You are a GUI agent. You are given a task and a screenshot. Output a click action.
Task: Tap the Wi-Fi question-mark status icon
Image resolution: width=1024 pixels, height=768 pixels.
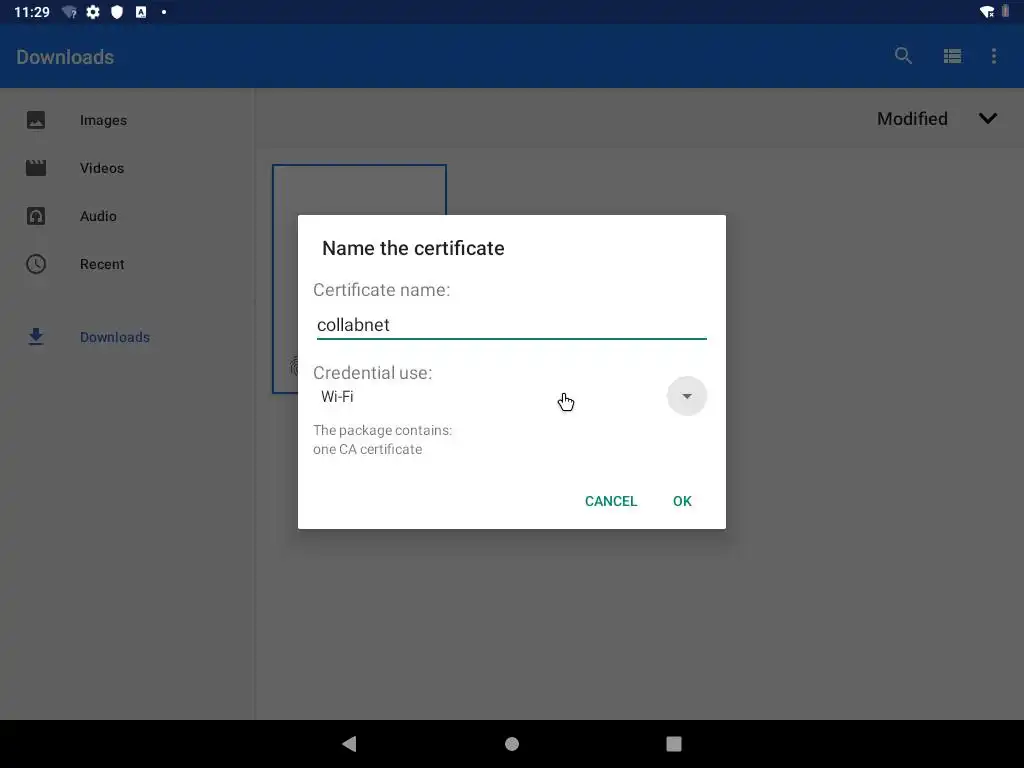[70, 12]
